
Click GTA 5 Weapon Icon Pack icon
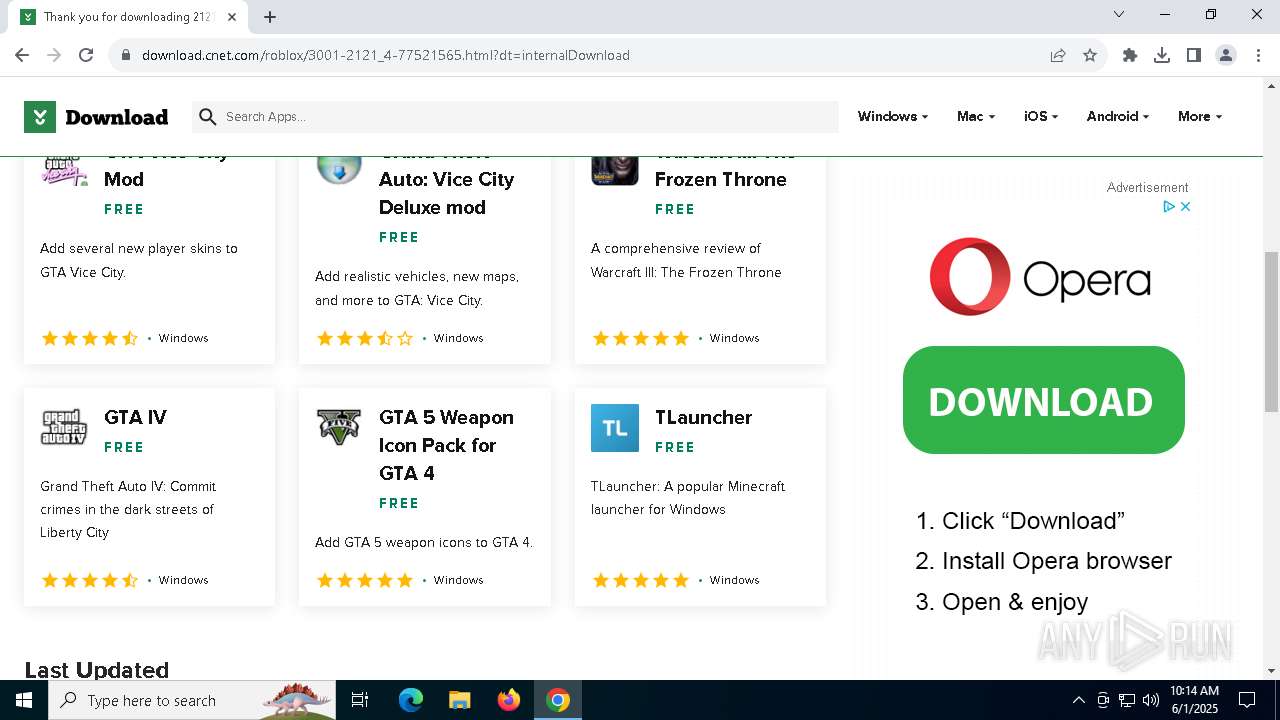point(339,427)
